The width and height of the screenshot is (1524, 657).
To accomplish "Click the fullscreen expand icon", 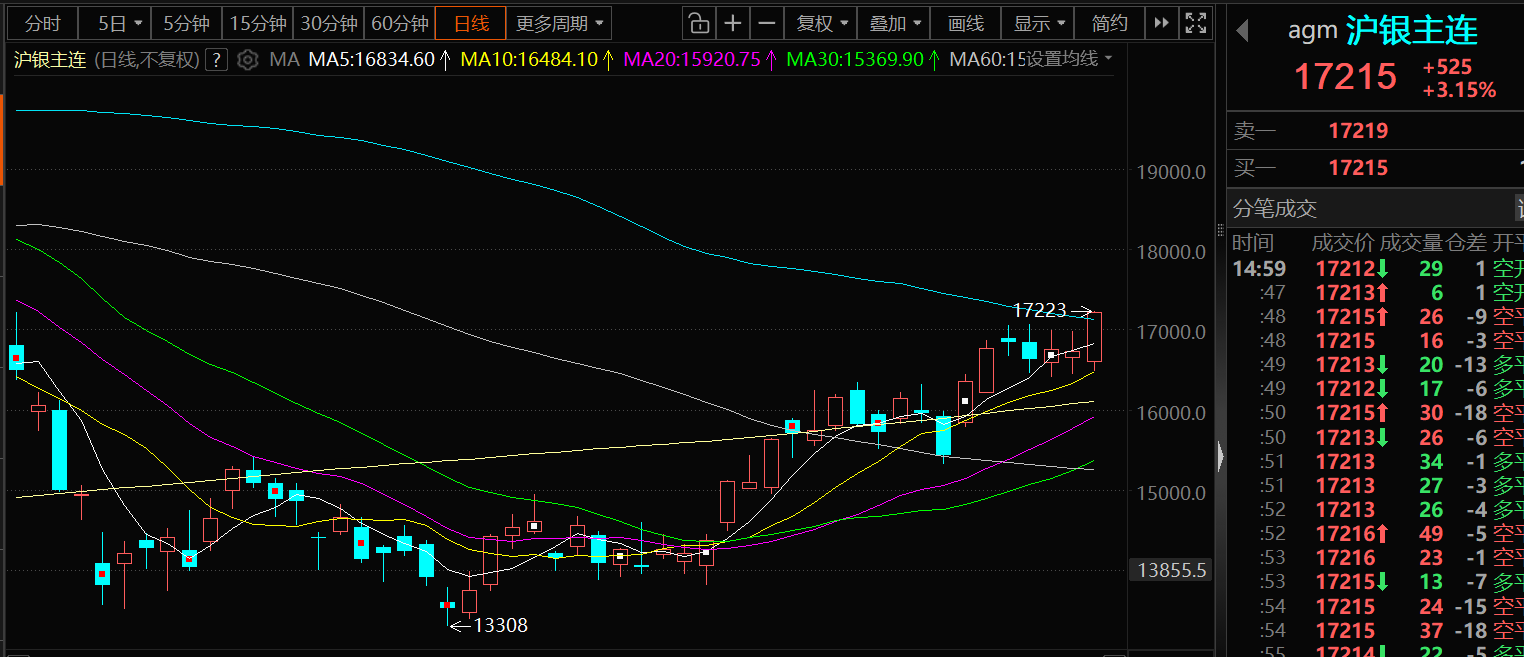I will tap(1194, 23).
